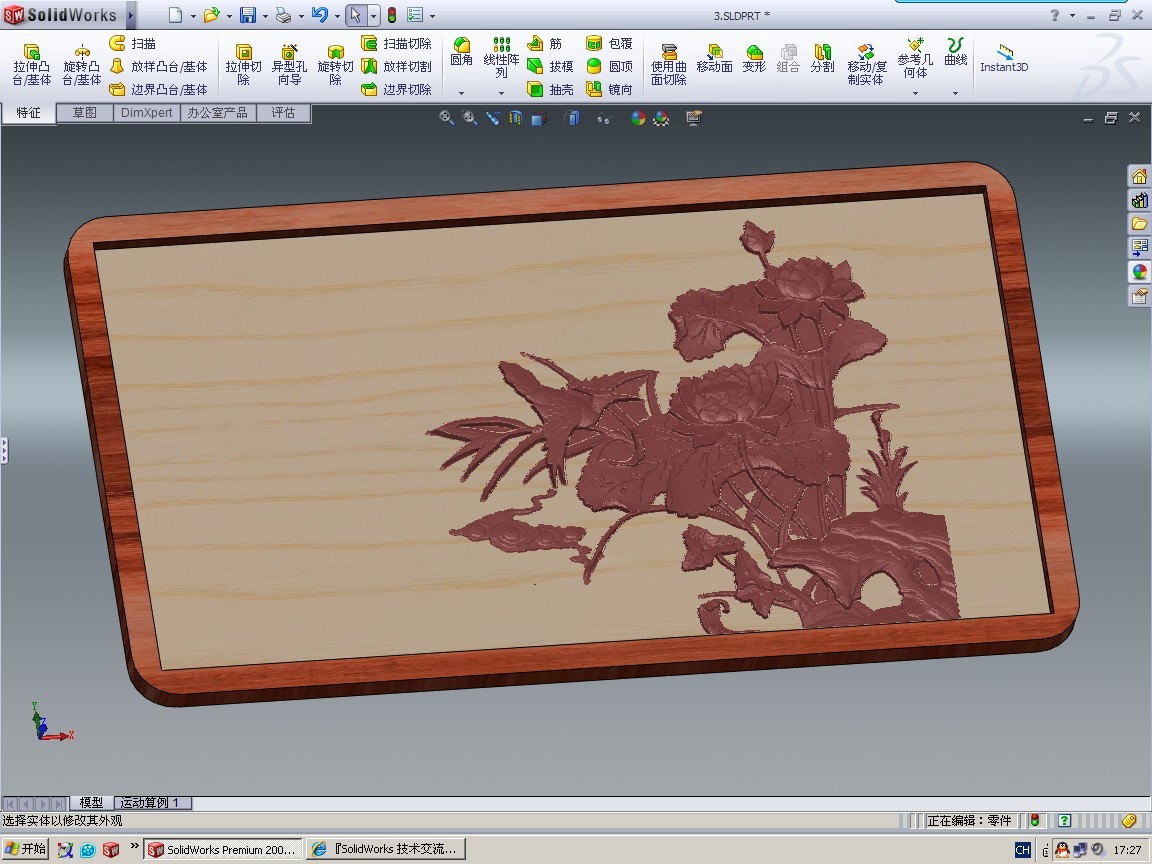
Task: Expand the Options dropdown arrow
Action: coord(432,16)
